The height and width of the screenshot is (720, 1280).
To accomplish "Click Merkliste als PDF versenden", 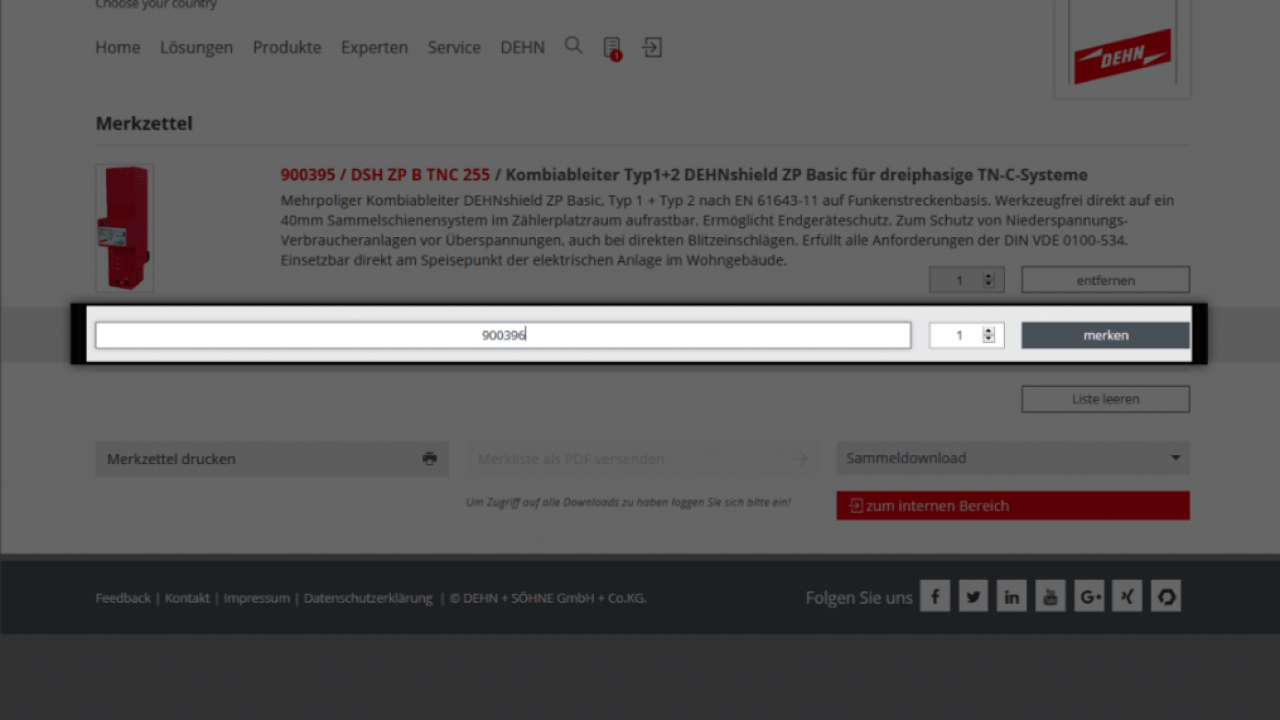I will 643,459.
